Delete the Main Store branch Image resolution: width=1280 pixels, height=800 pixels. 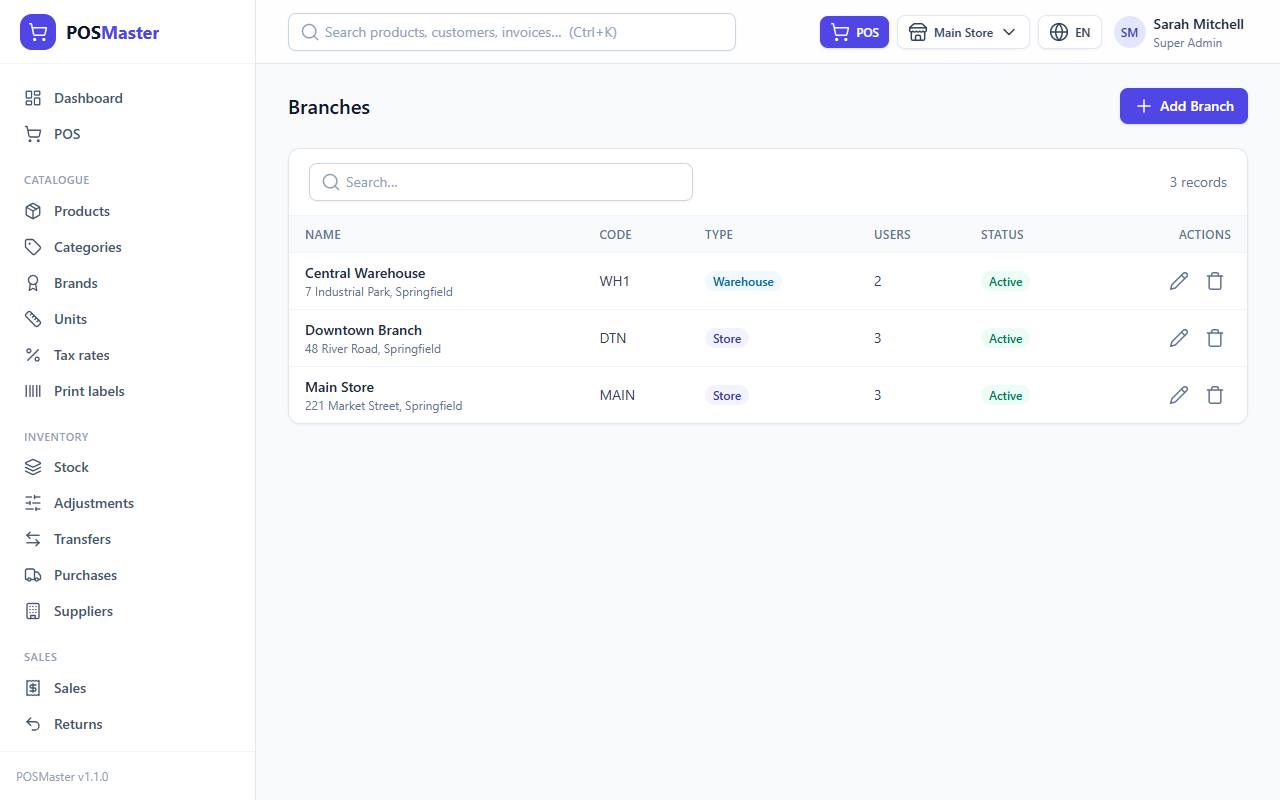point(1215,395)
